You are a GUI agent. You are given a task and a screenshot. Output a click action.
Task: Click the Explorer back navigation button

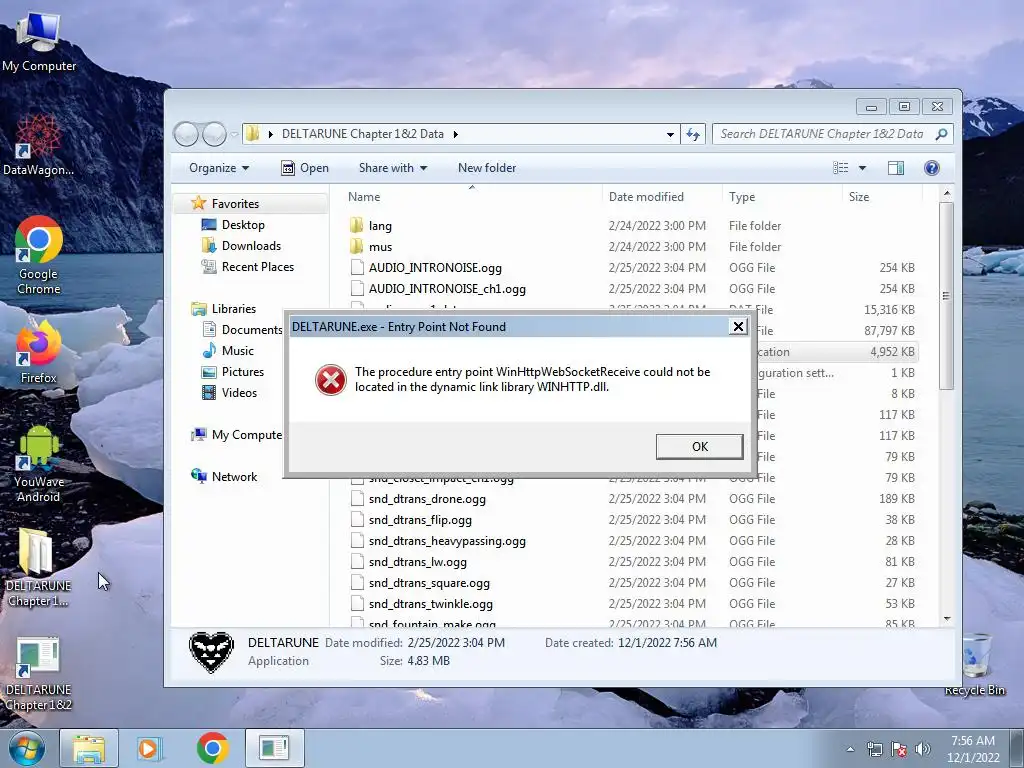(x=186, y=134)
